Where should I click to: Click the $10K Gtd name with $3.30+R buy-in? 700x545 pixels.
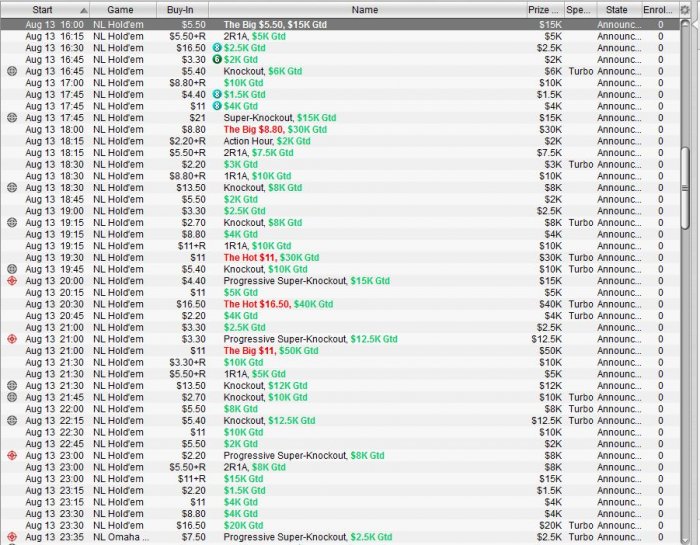(x=243, y=362)
